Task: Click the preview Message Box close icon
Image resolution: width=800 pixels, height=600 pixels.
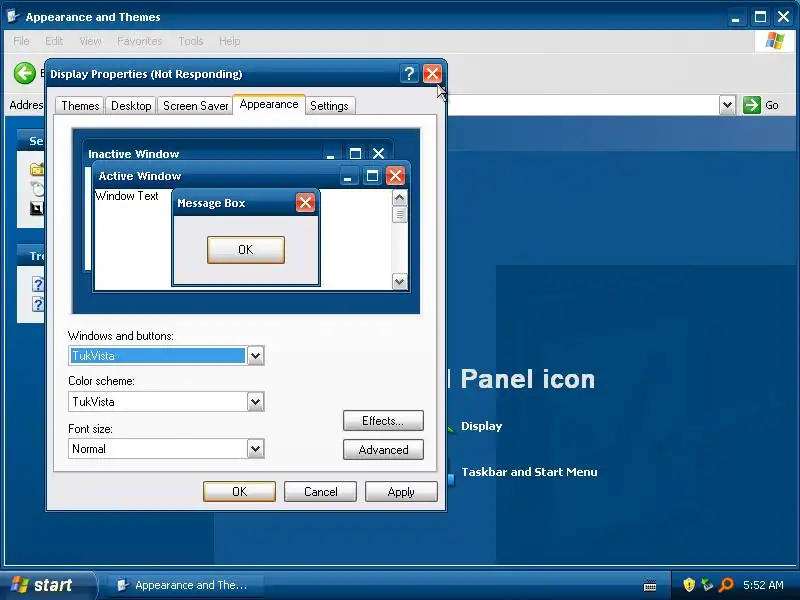Action: click(x=305, y=203)
